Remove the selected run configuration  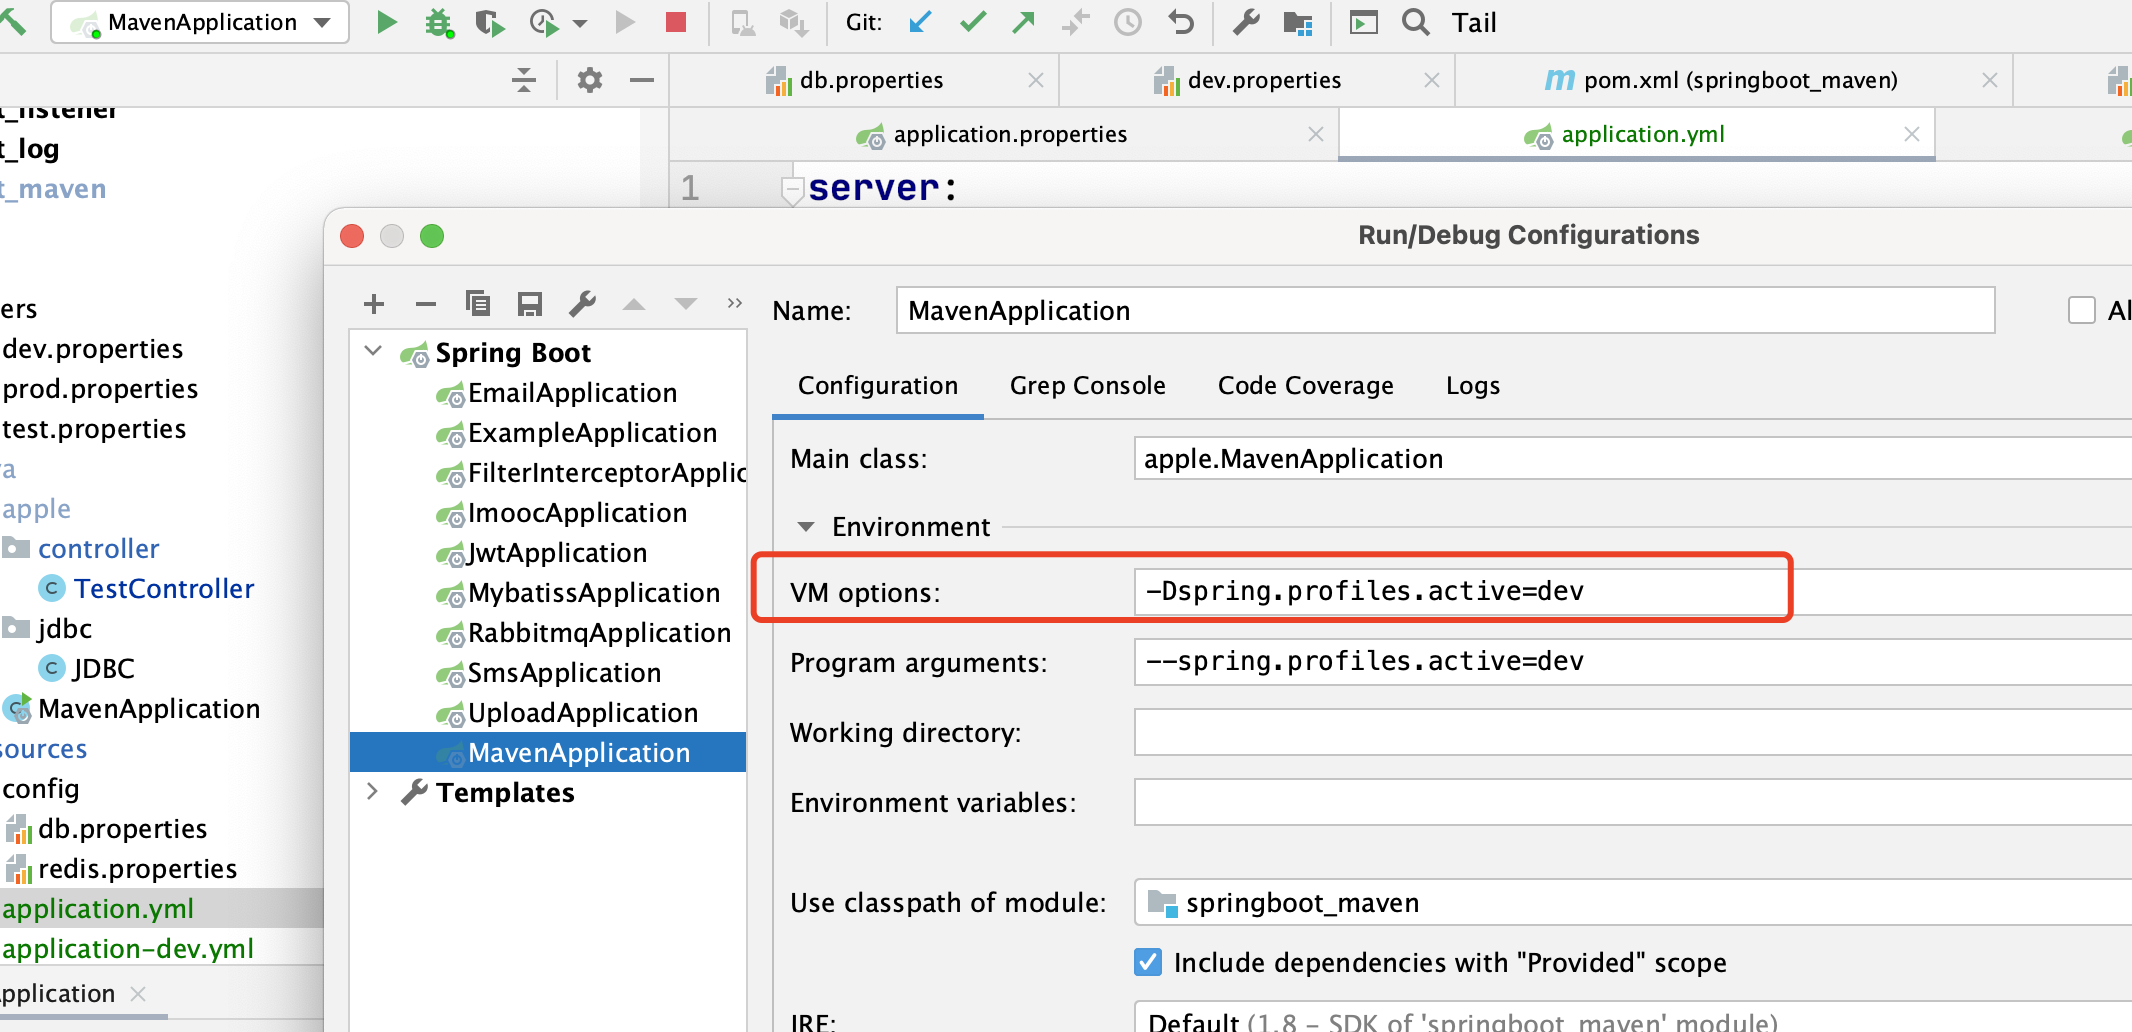(425, 303)
